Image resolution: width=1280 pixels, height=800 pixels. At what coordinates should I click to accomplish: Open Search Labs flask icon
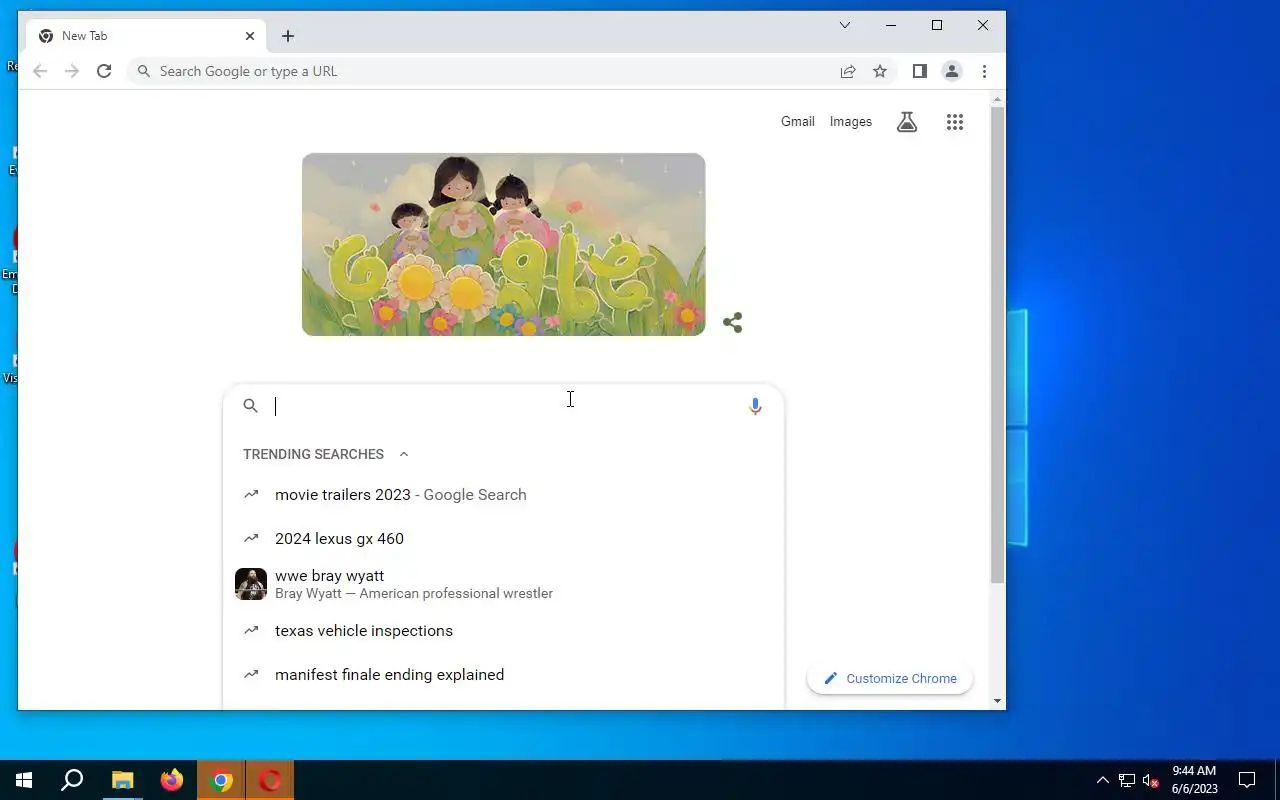tap(907, 122)
